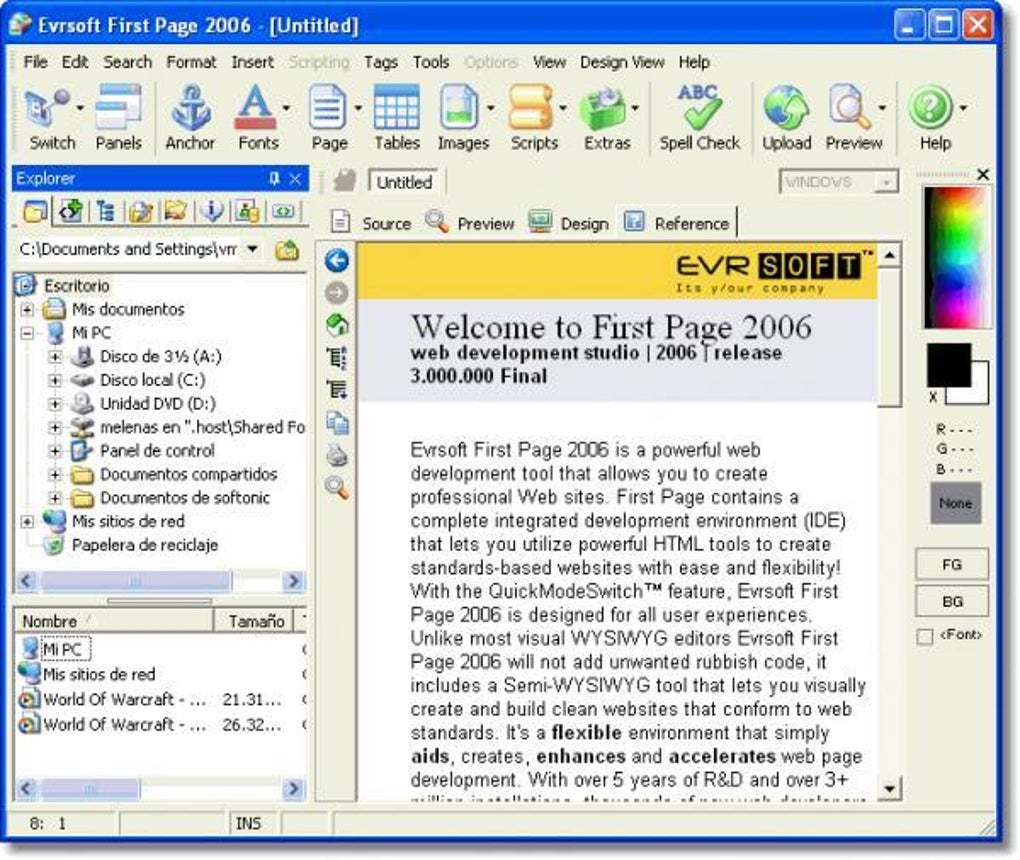Click the magnifier search icon in Reference sidebar

pyautogui.click(x=337, y=487)
